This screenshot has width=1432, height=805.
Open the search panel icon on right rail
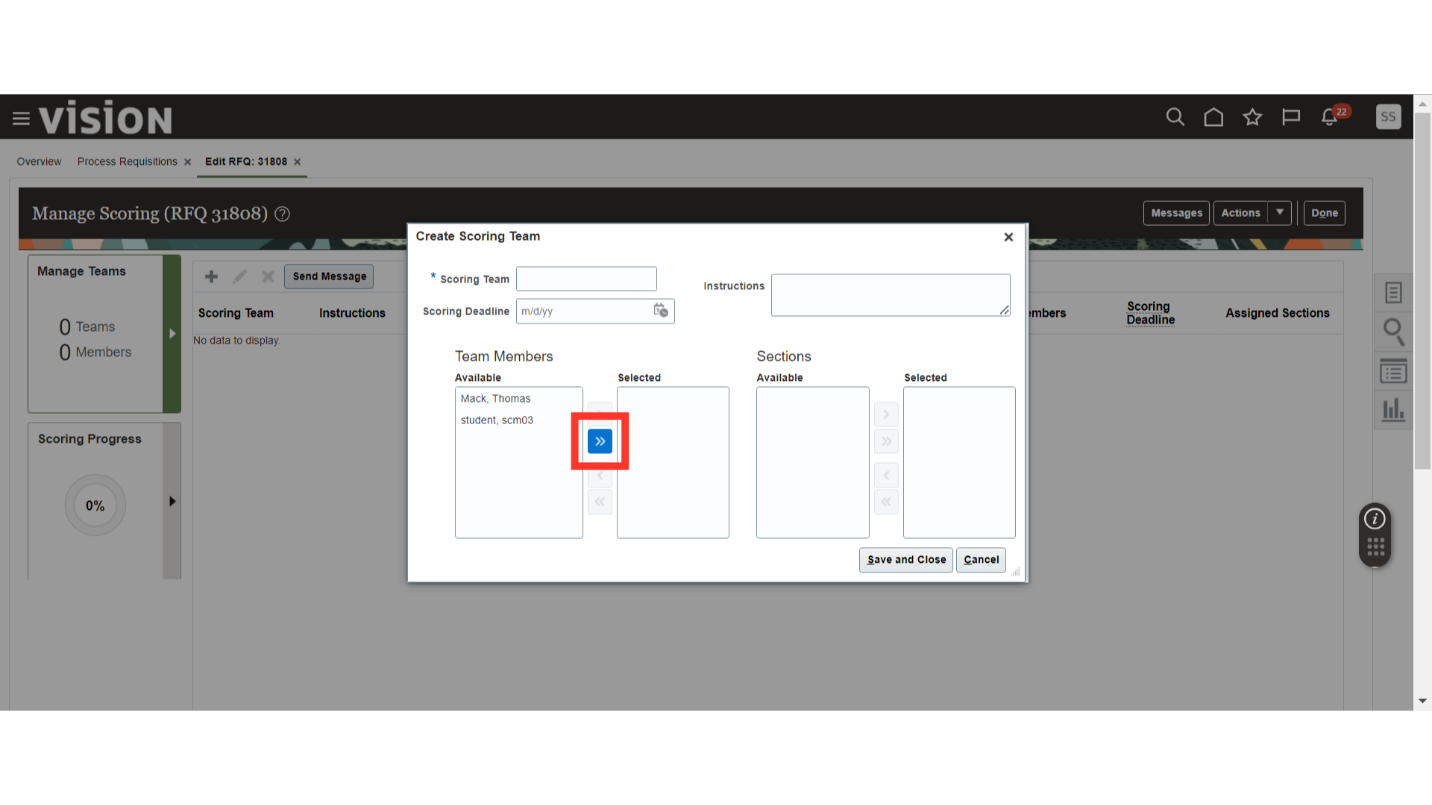[x=1394, y=332]
